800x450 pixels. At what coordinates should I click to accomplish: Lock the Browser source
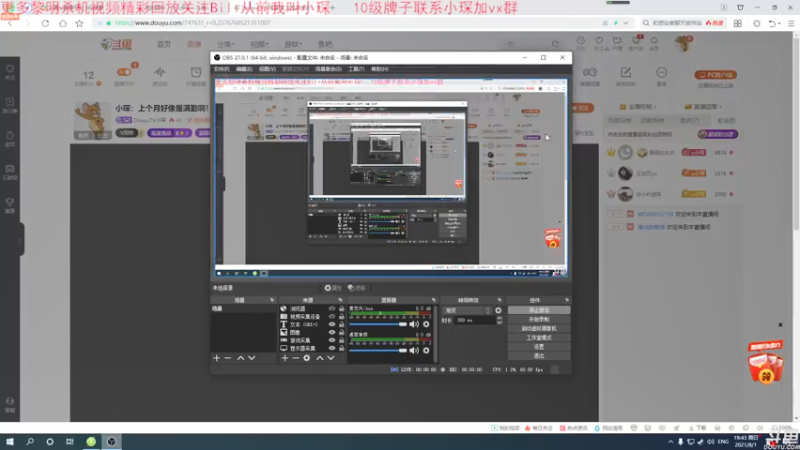click(x=341, y=309)
